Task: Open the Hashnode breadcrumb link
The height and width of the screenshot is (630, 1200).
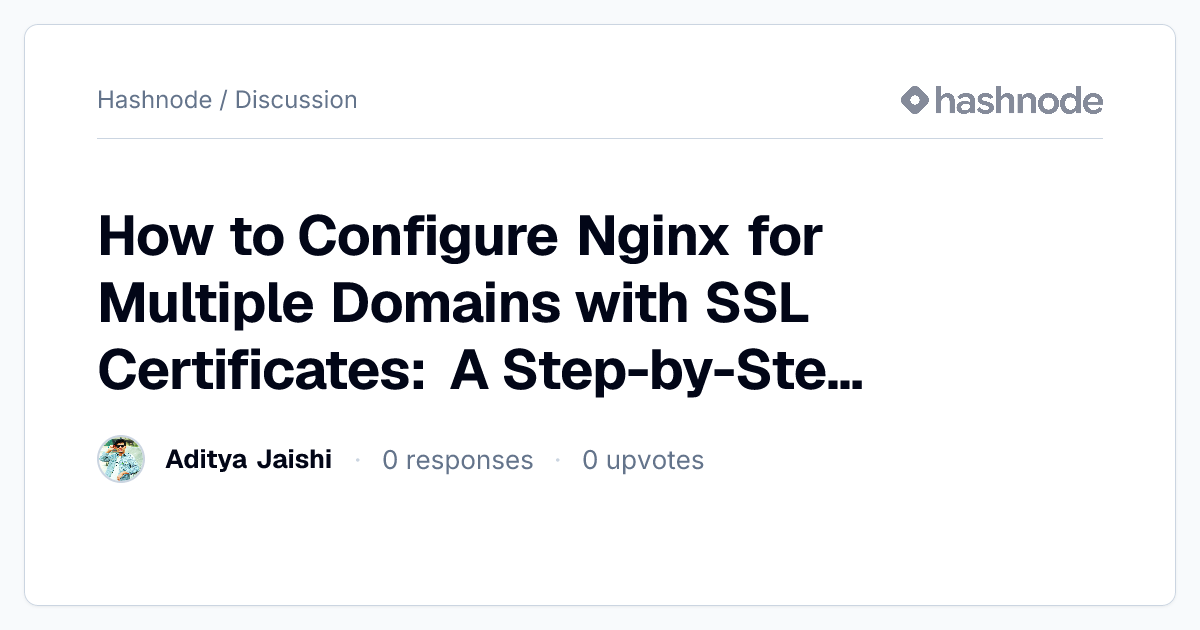Action: click(154, 100)
